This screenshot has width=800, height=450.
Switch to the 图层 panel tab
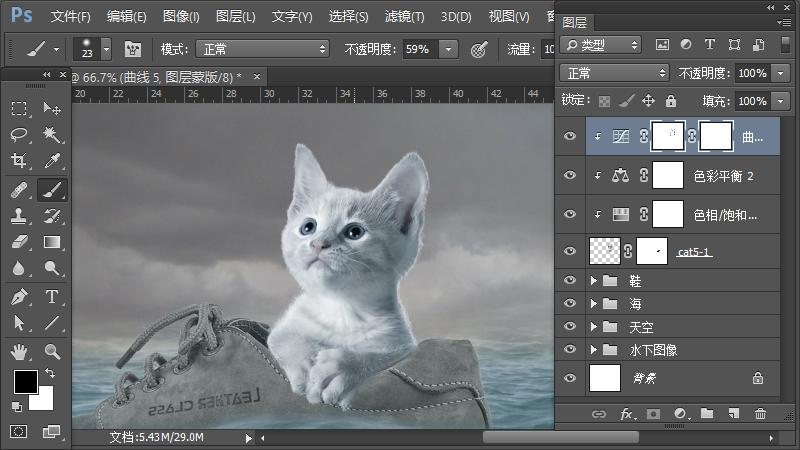574,22
